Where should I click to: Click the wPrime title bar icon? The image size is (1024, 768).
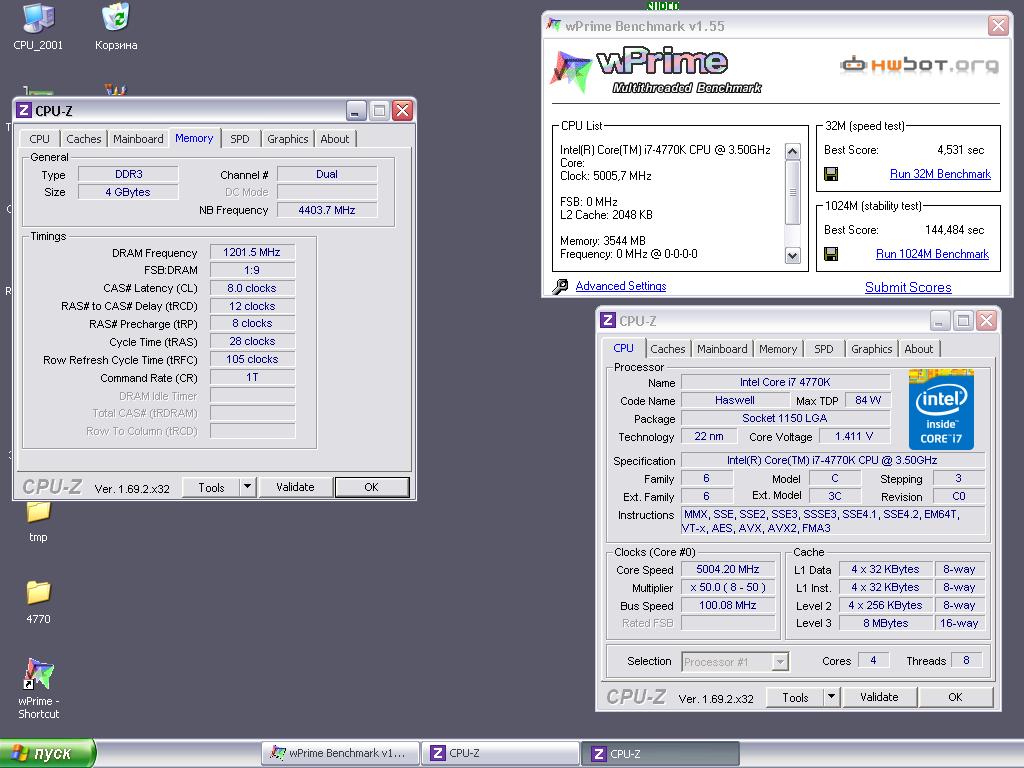point(554,25)
